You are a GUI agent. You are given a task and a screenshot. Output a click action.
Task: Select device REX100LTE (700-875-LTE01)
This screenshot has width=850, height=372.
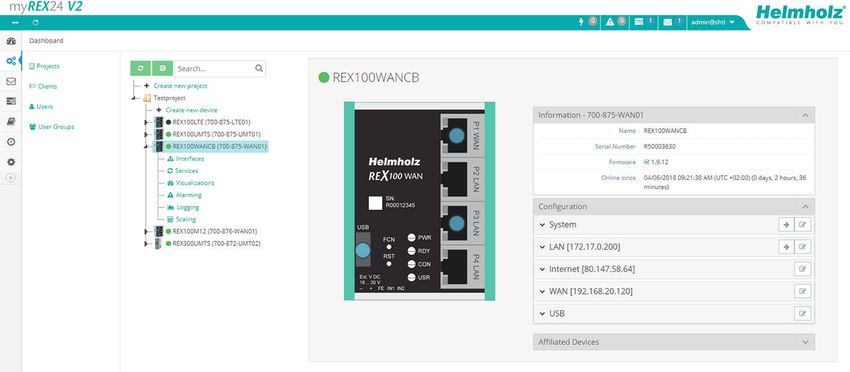211,123
